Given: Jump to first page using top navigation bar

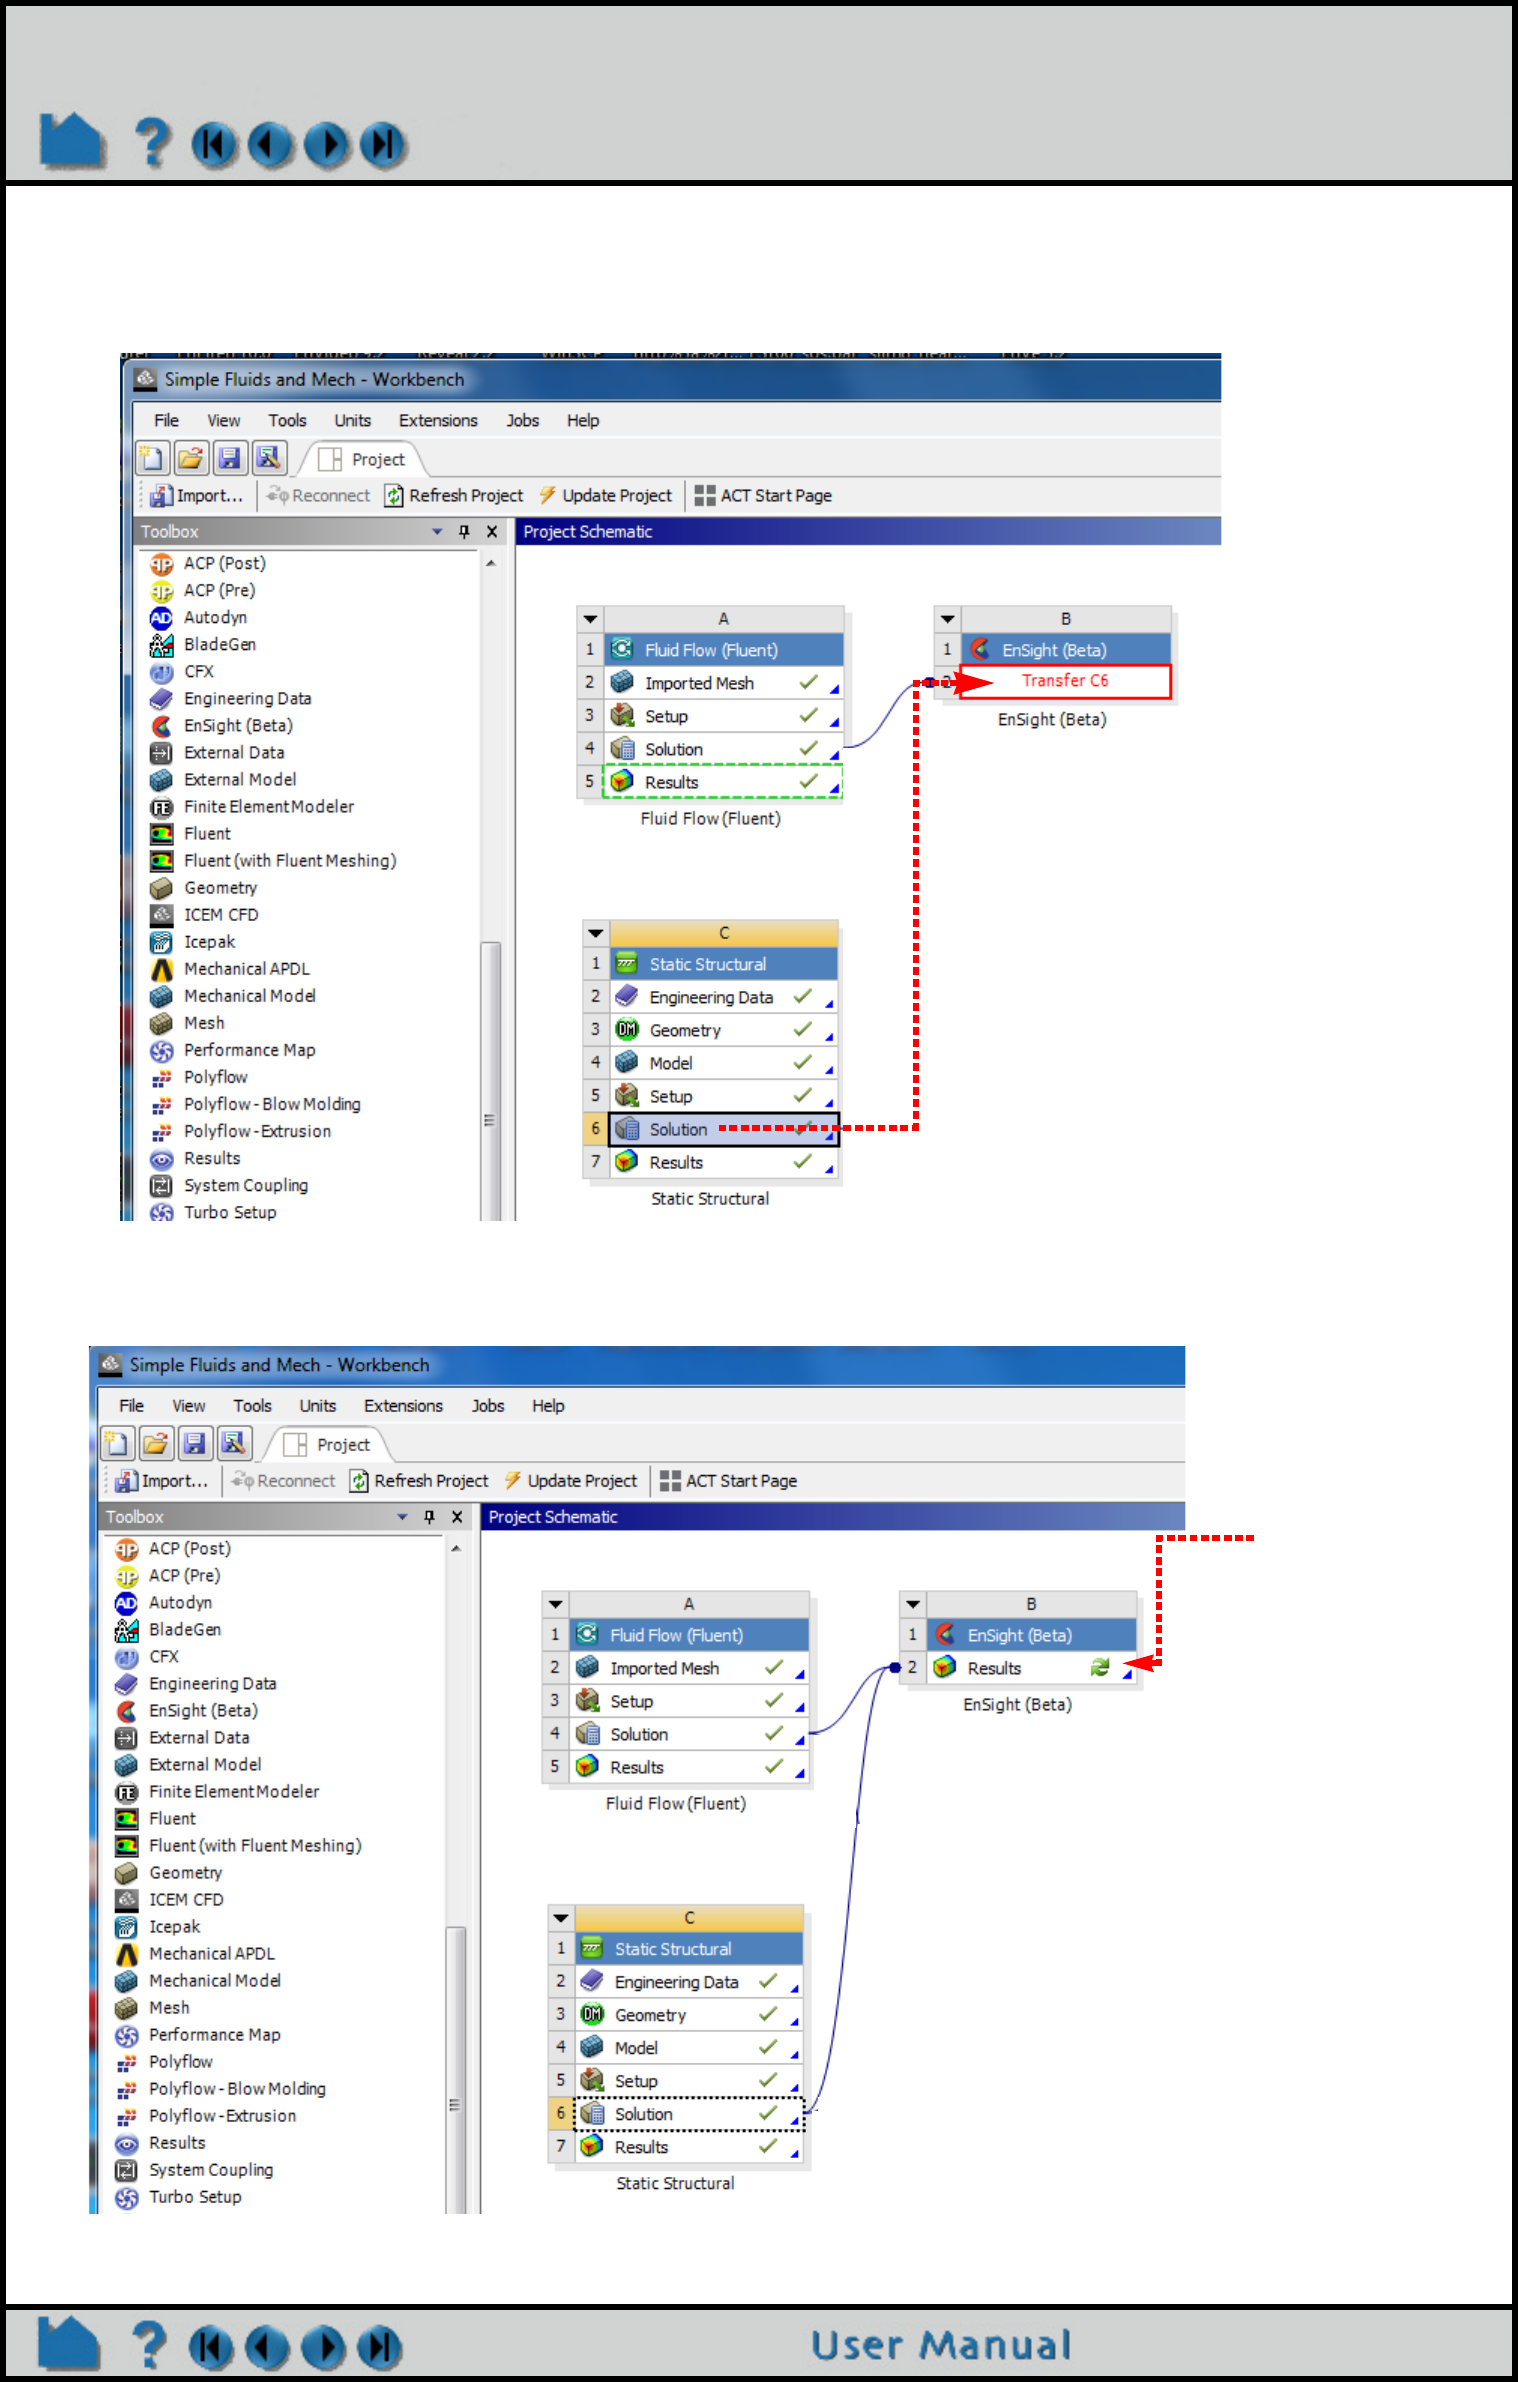Looking at the screenshot, I should click(x=214, y=145).
